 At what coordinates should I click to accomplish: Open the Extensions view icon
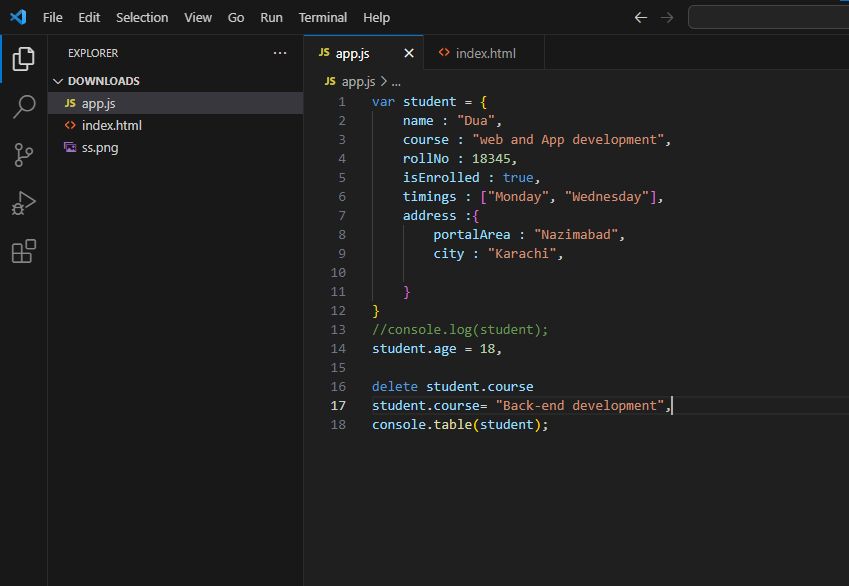[23, 251]
